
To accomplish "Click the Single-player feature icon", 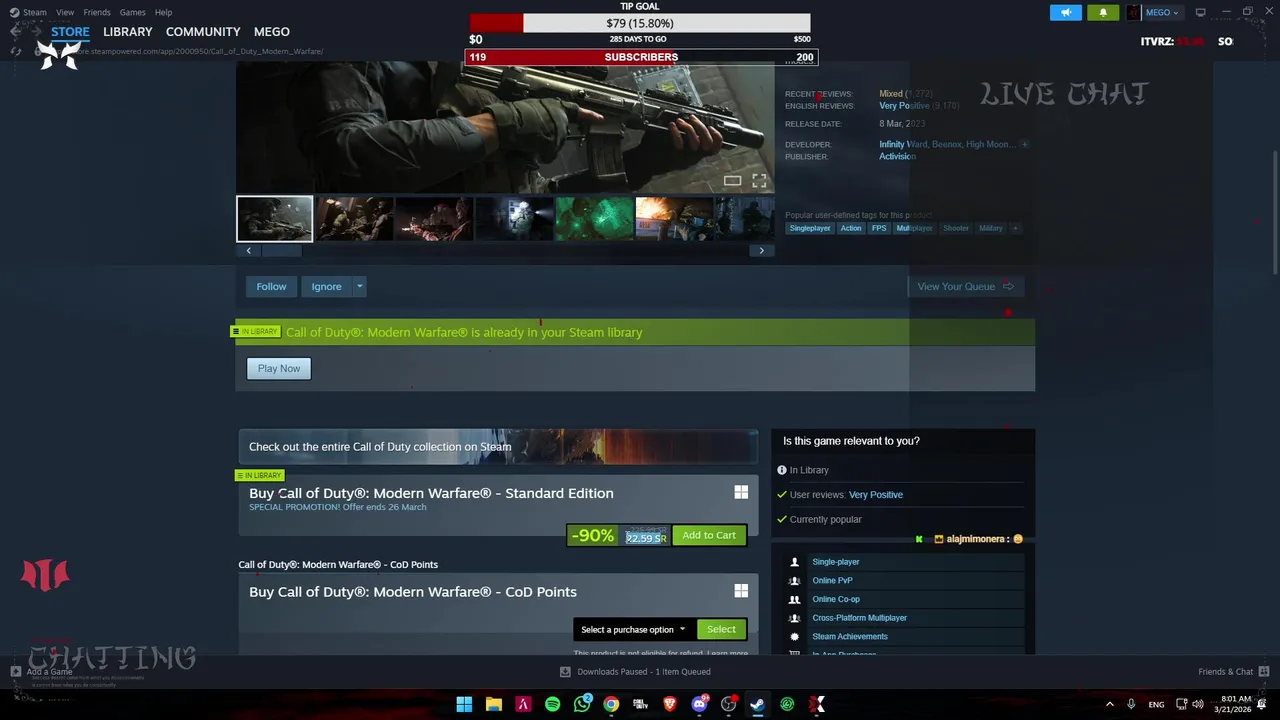I will pos(795,562).
